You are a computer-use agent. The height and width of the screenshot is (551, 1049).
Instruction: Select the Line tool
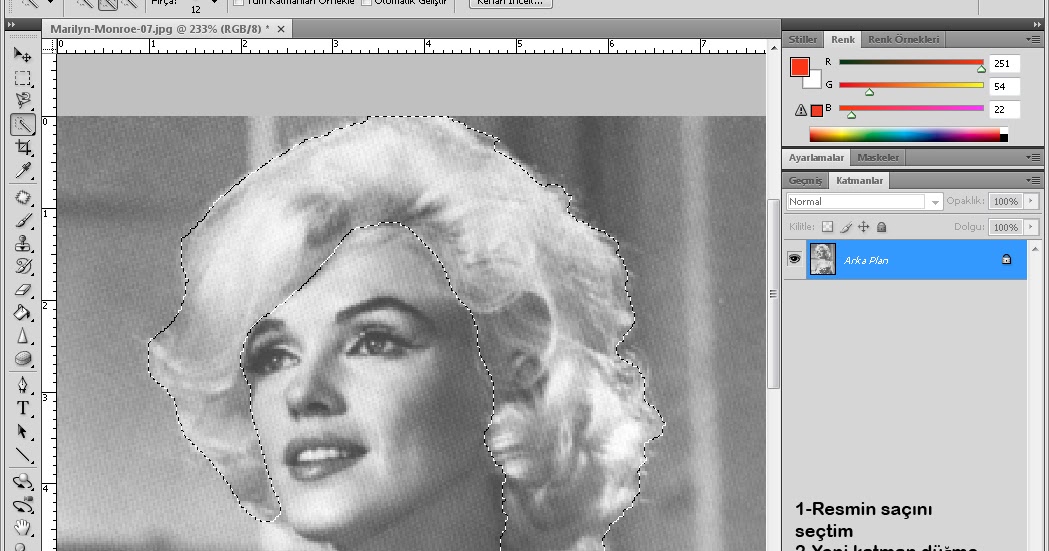tap(23, 455)
